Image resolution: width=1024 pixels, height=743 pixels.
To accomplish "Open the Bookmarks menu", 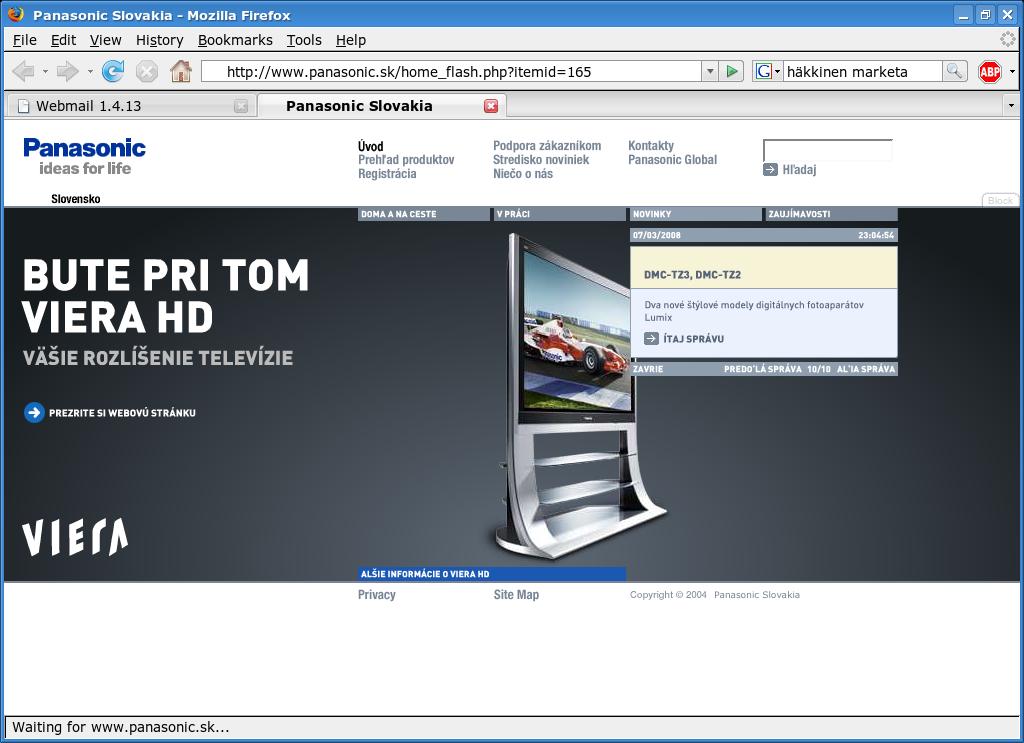I will click(235, 40).
